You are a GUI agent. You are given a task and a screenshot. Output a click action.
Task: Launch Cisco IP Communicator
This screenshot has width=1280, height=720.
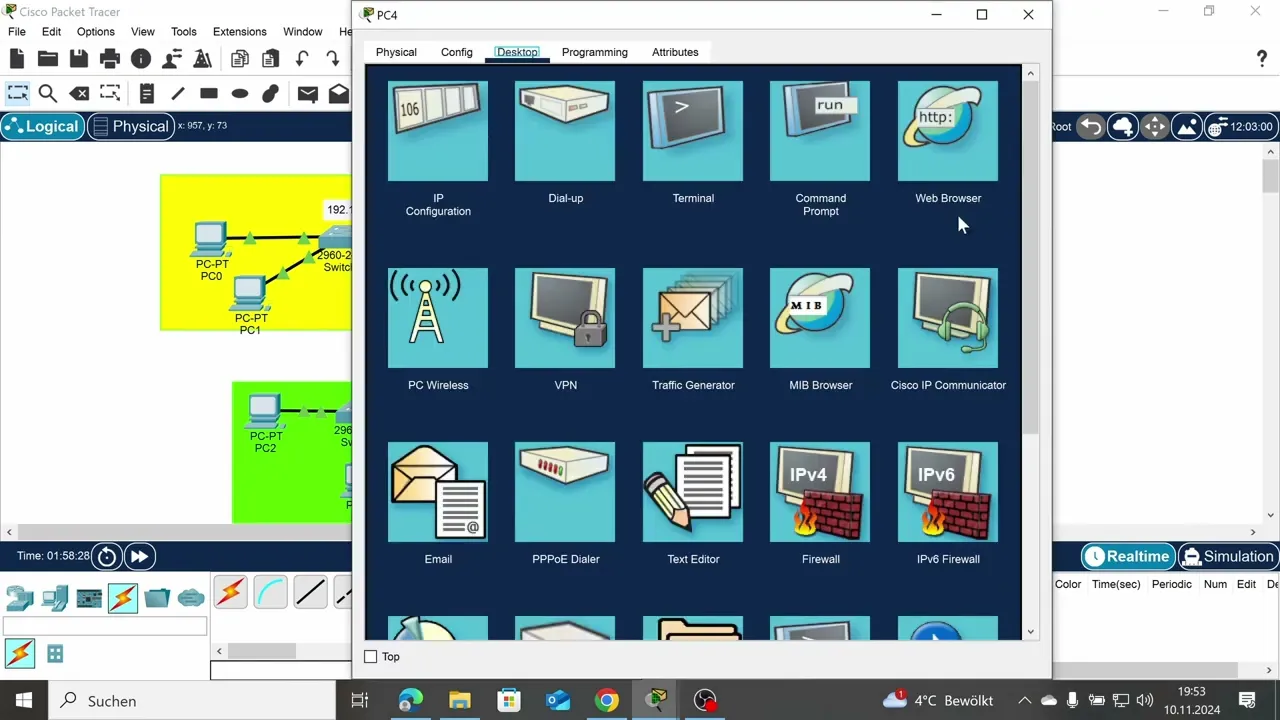coord(948,318)
